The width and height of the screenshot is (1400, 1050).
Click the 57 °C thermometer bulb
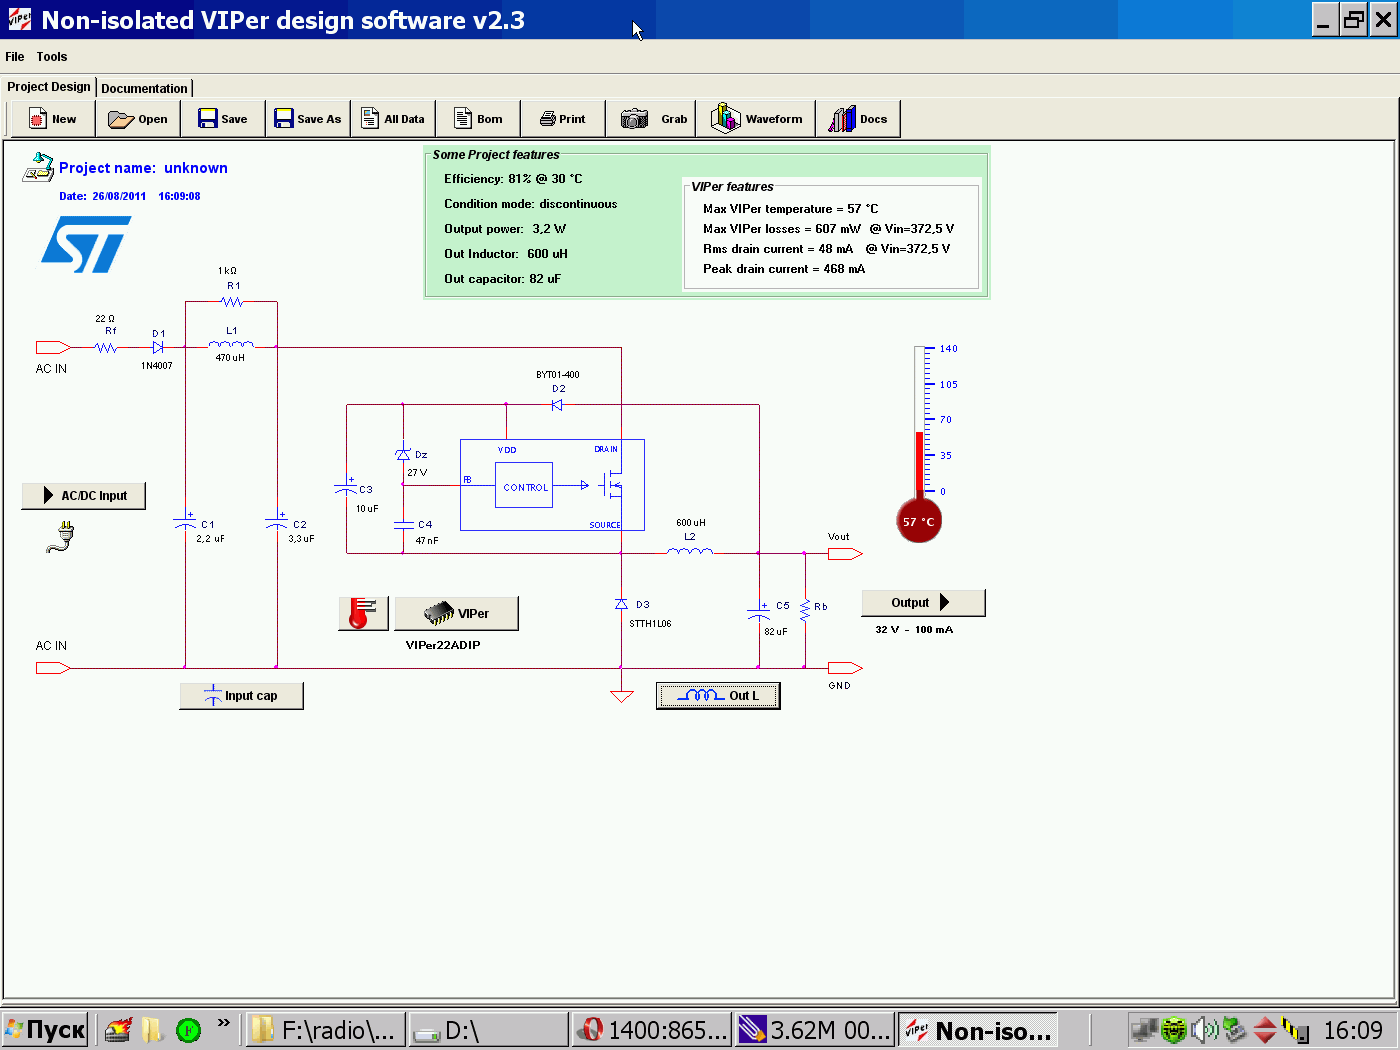(x=919, y=521)
